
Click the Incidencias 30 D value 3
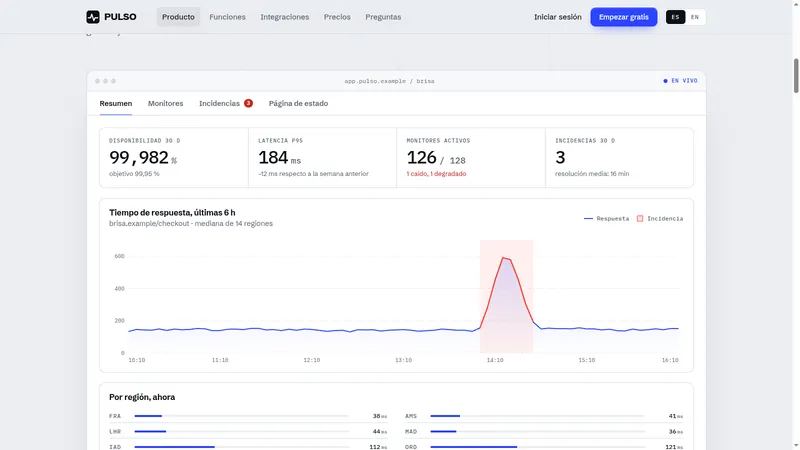coord(560,158)
